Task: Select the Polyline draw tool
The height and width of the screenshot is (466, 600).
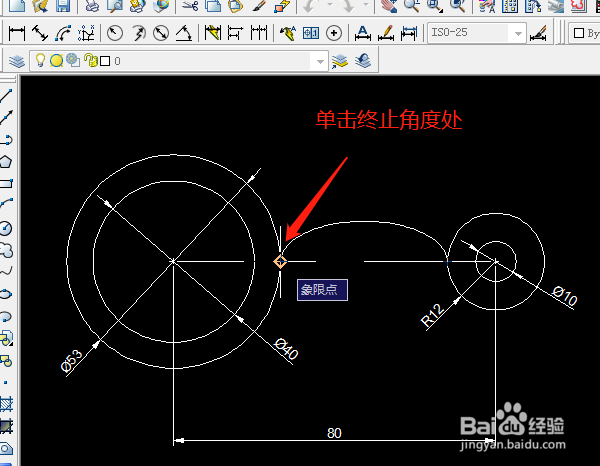Action: [x=7, y=140]
